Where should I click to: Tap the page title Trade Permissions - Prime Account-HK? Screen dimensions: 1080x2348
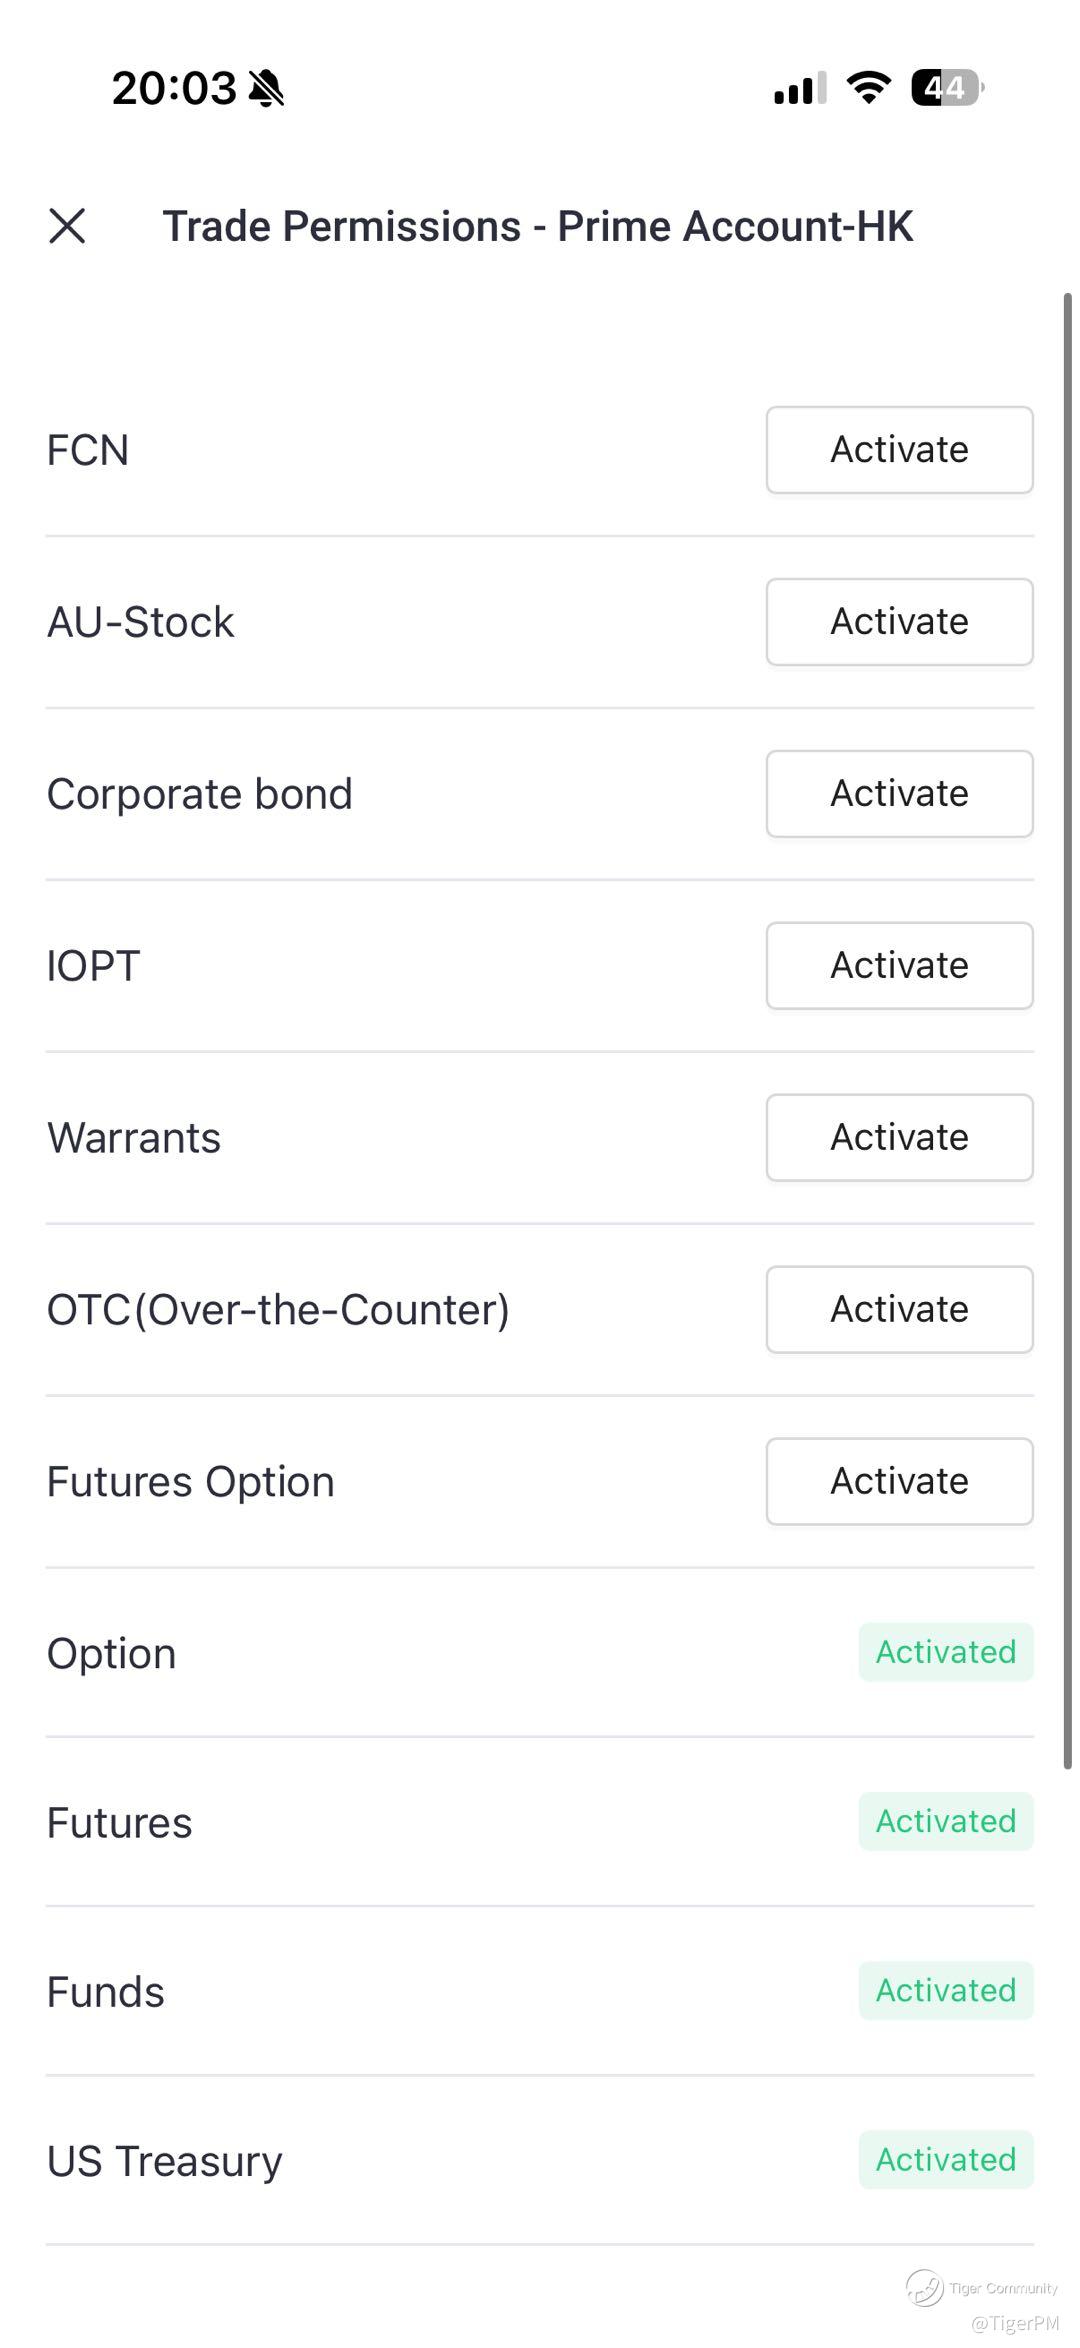tap(537, 226)
